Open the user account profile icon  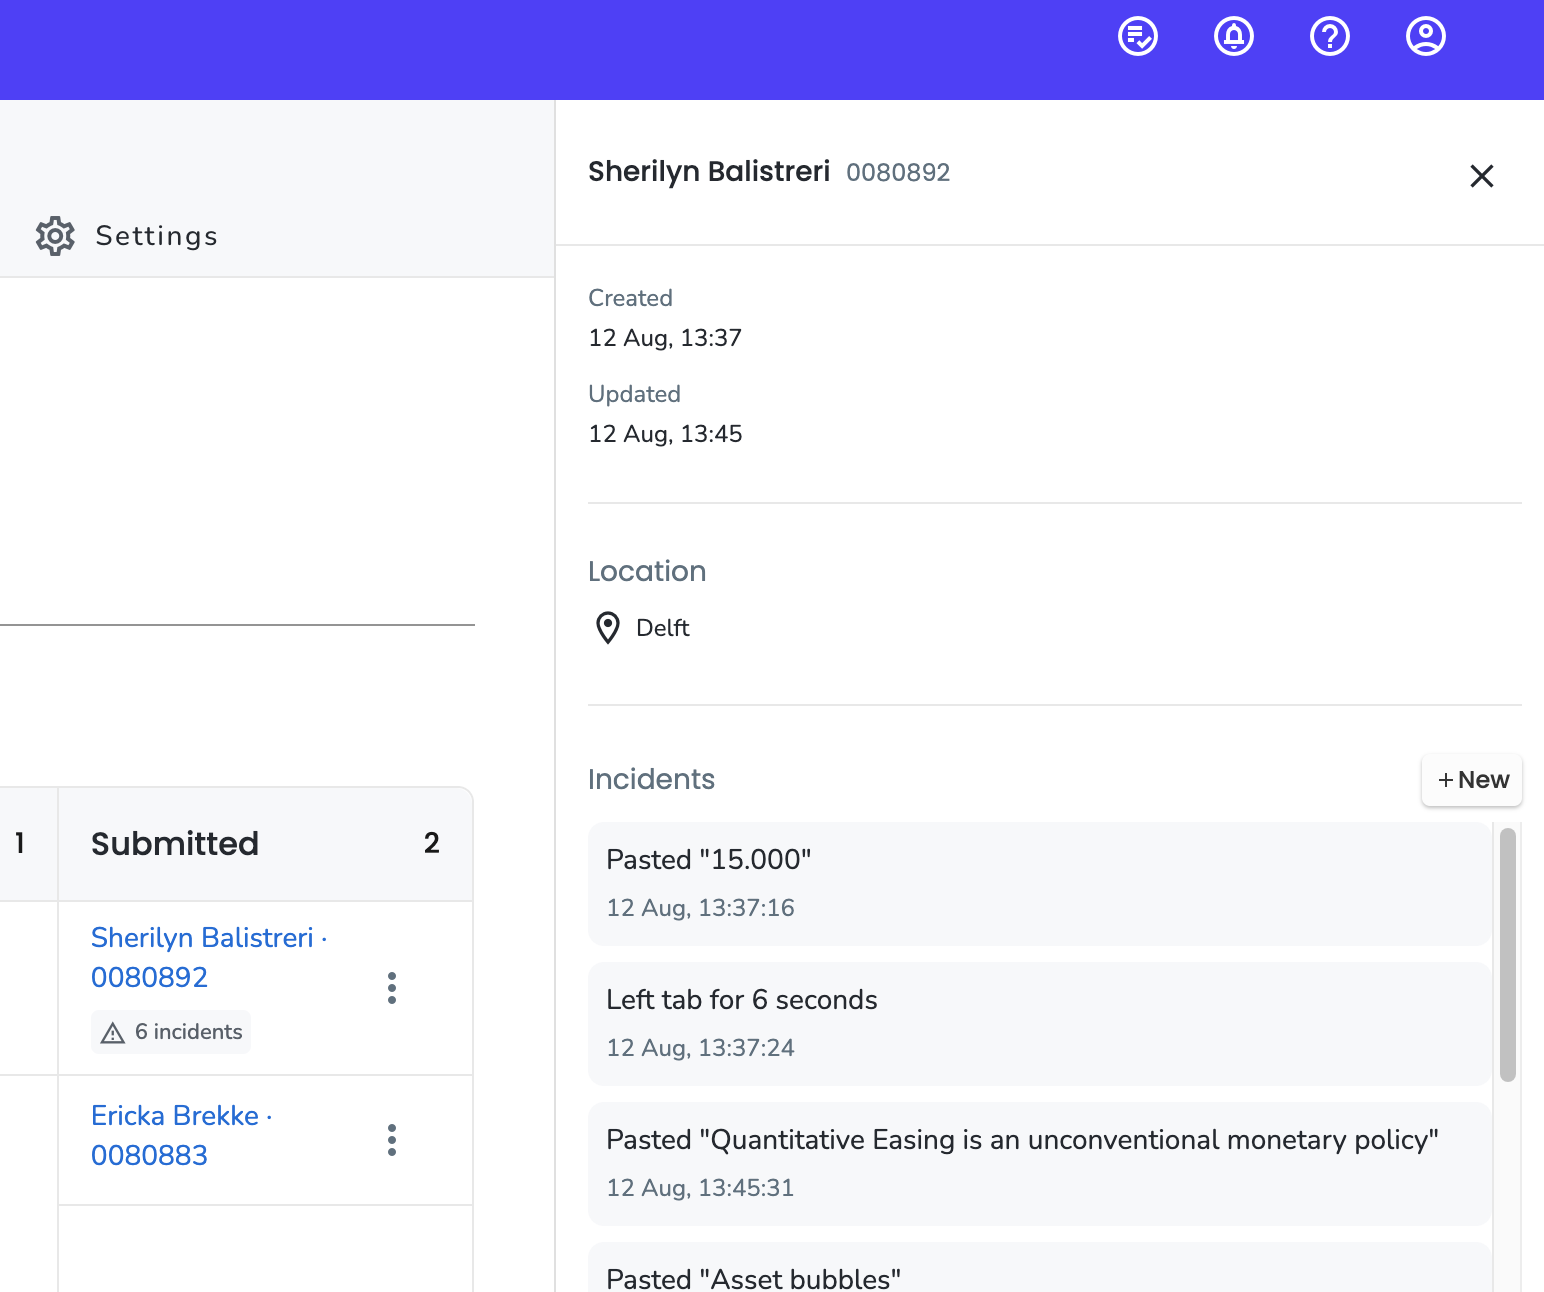(1426, 37)
